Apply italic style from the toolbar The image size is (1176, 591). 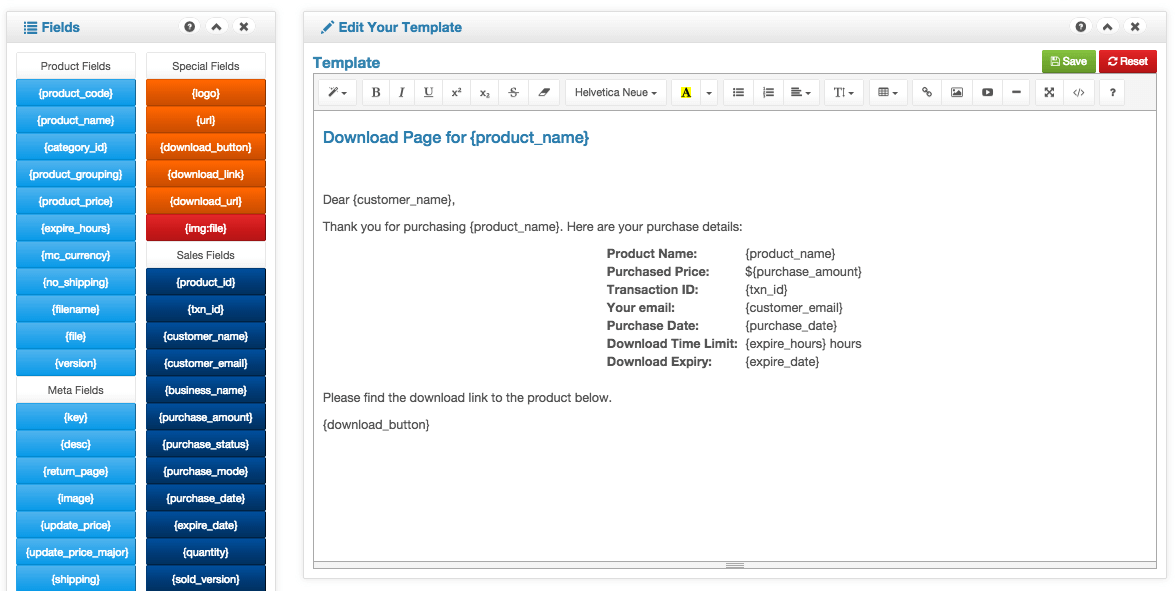pos(401,92)
